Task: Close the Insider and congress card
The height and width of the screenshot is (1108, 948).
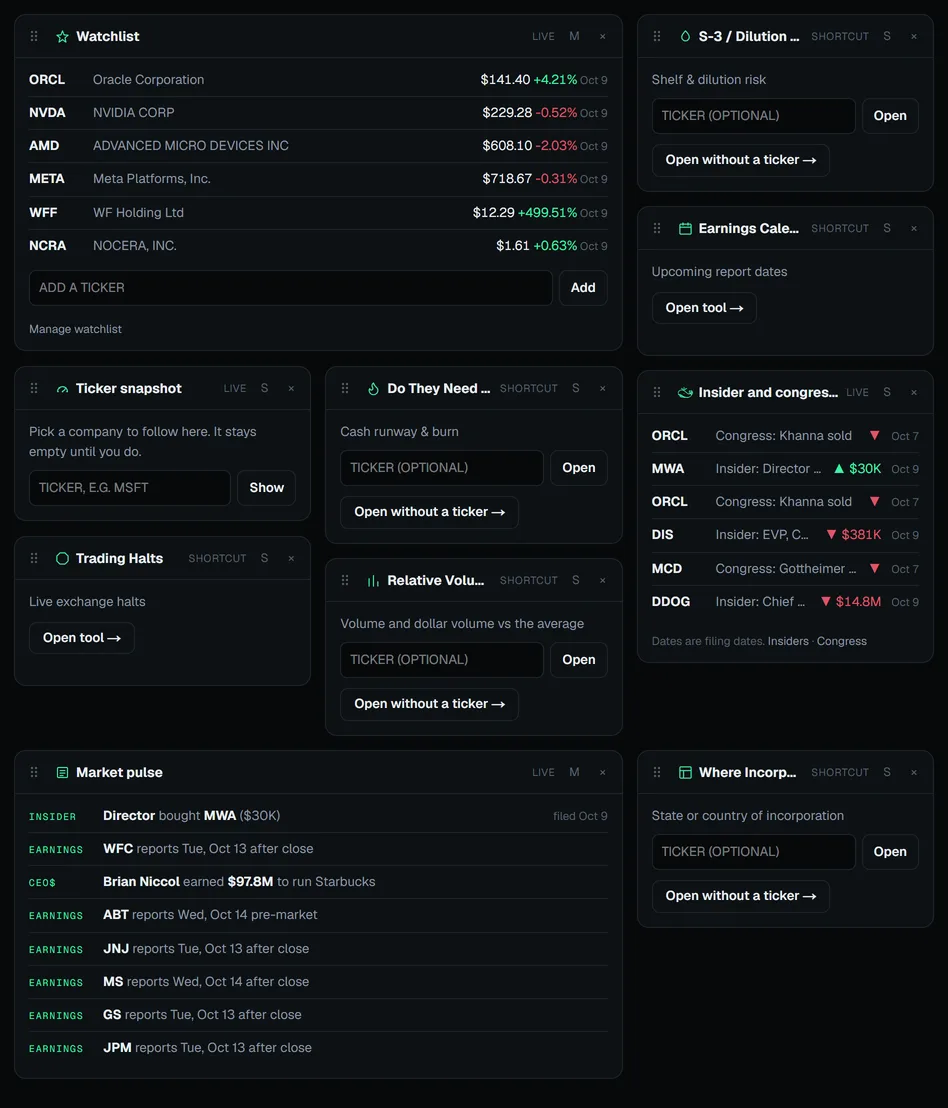Action: [x=913, y=392]
